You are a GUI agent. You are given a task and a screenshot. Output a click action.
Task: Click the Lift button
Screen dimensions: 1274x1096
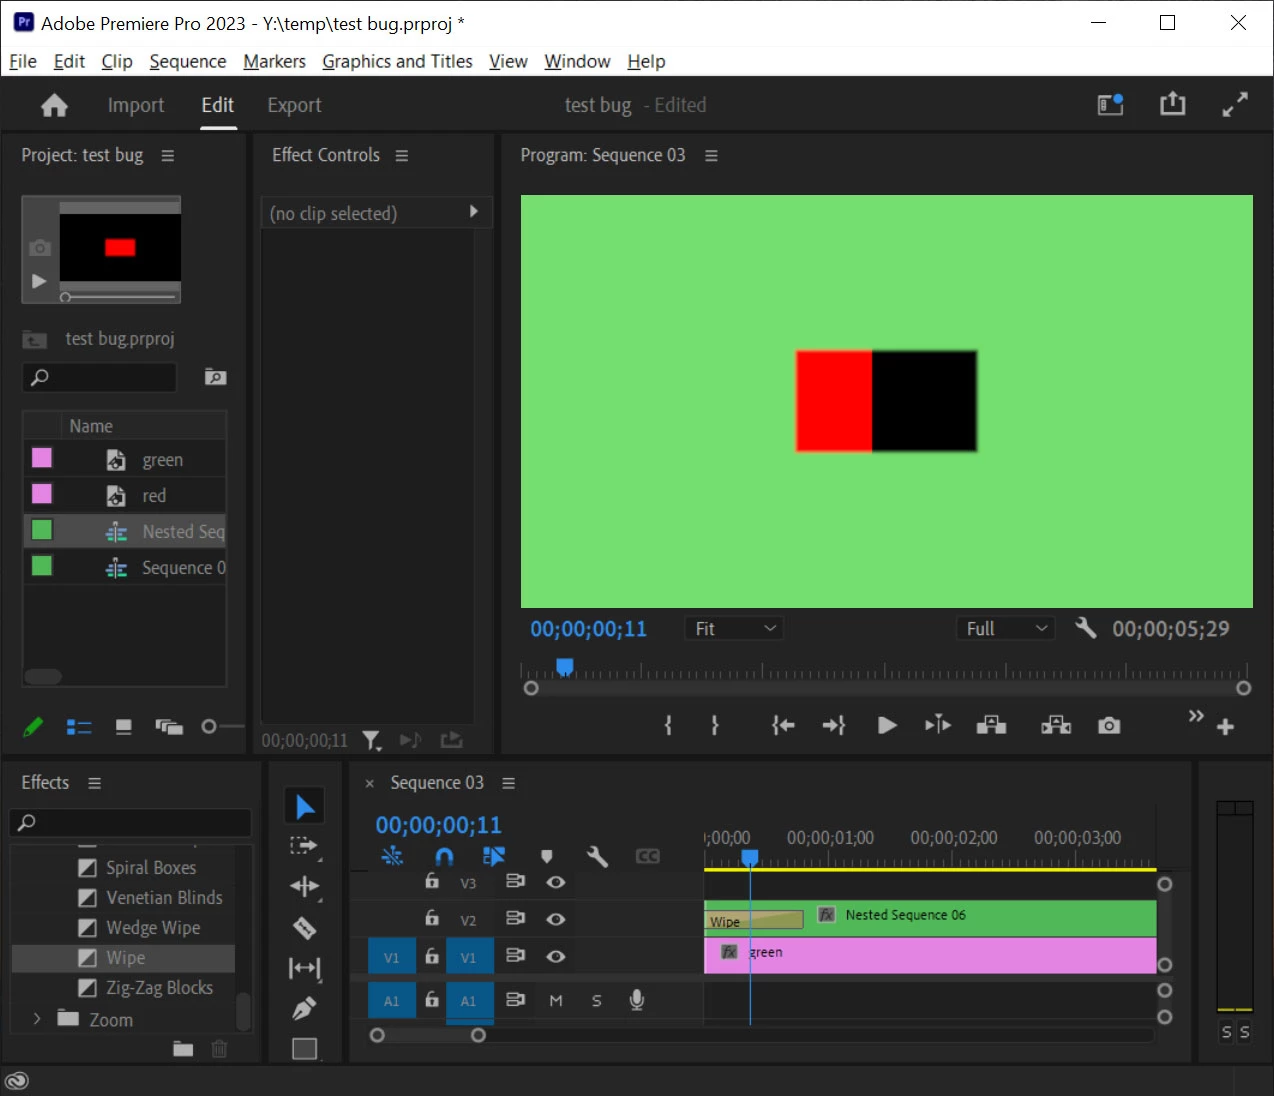[x=991, y=725]
